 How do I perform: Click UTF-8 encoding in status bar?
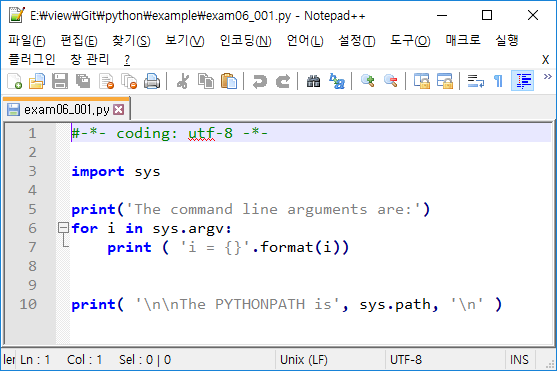(x=406, y=360)
